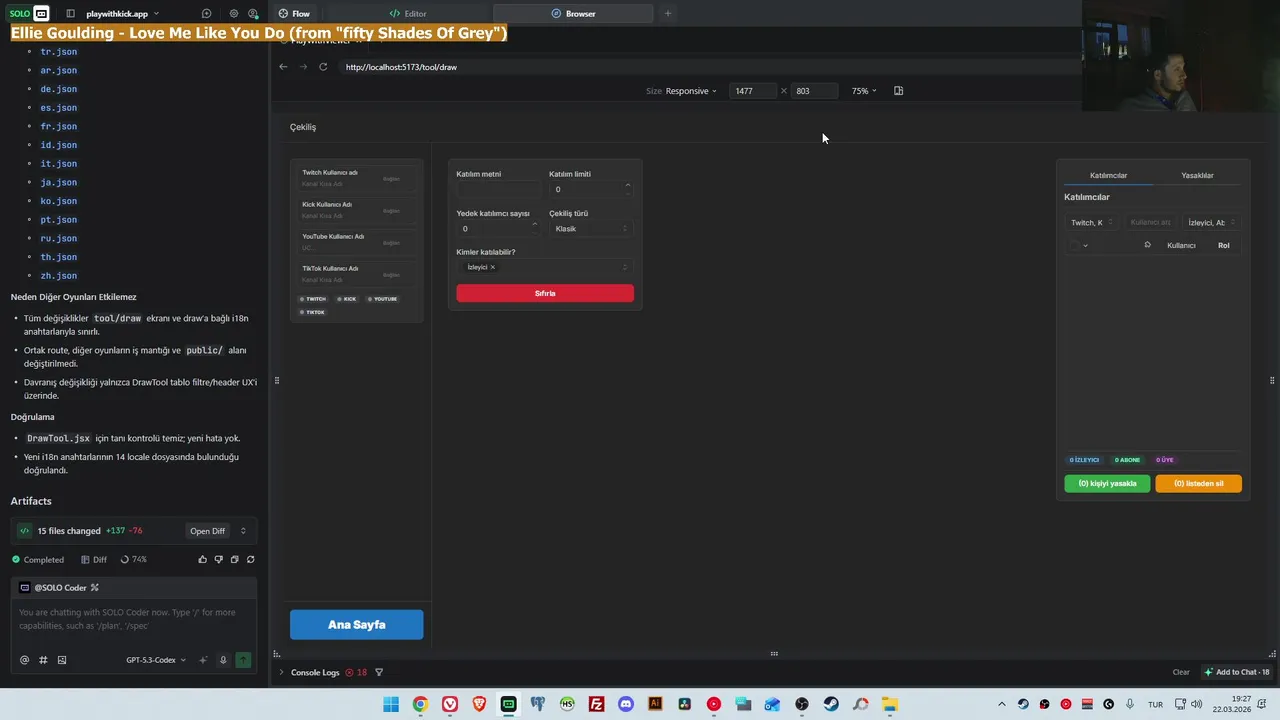Screen dimensions: 1280x720
Task: Copy the response with copy icon
Action: click(x=235, y=560)
